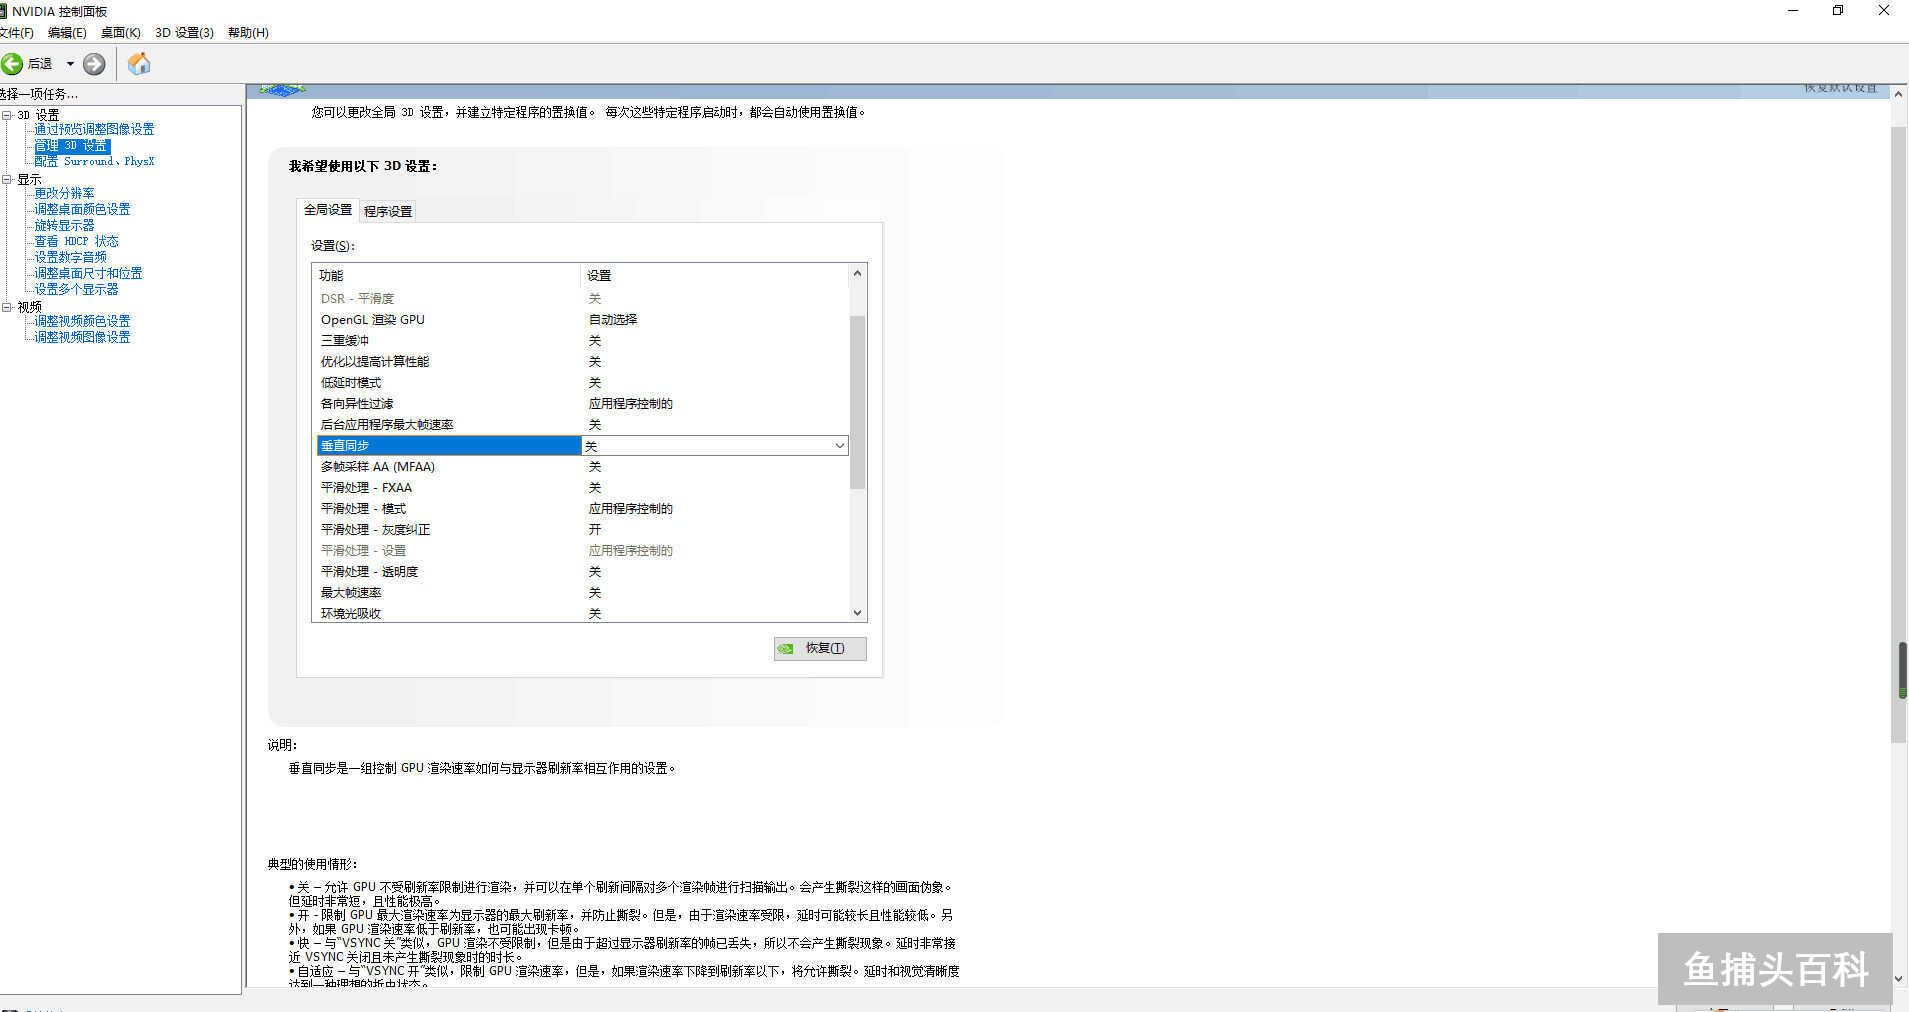Collapse the 视频 tree node
1909x1012 pixels.
pyautogui.click(x=7, y=307)
